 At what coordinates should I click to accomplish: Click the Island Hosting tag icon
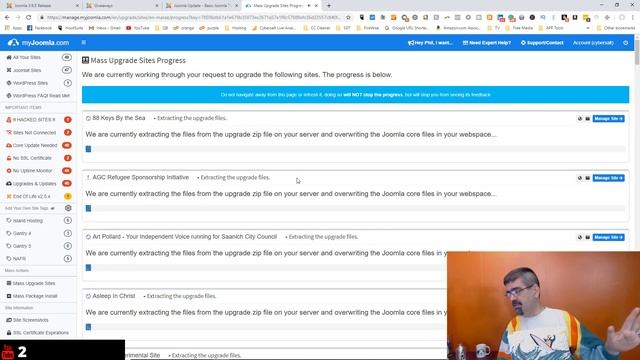(x=9, y=220)
